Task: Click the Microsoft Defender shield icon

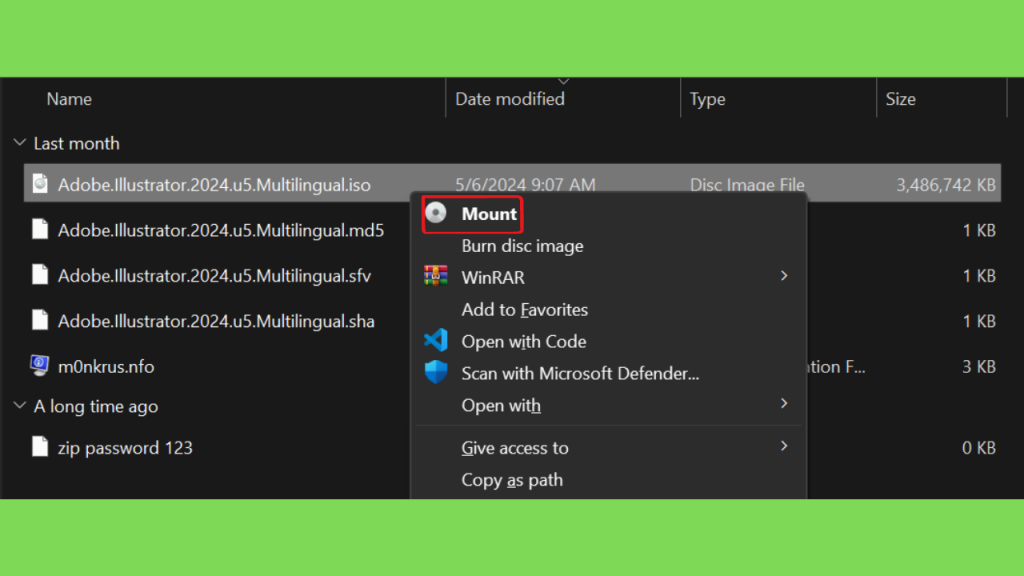Action: tap(436, 372)
